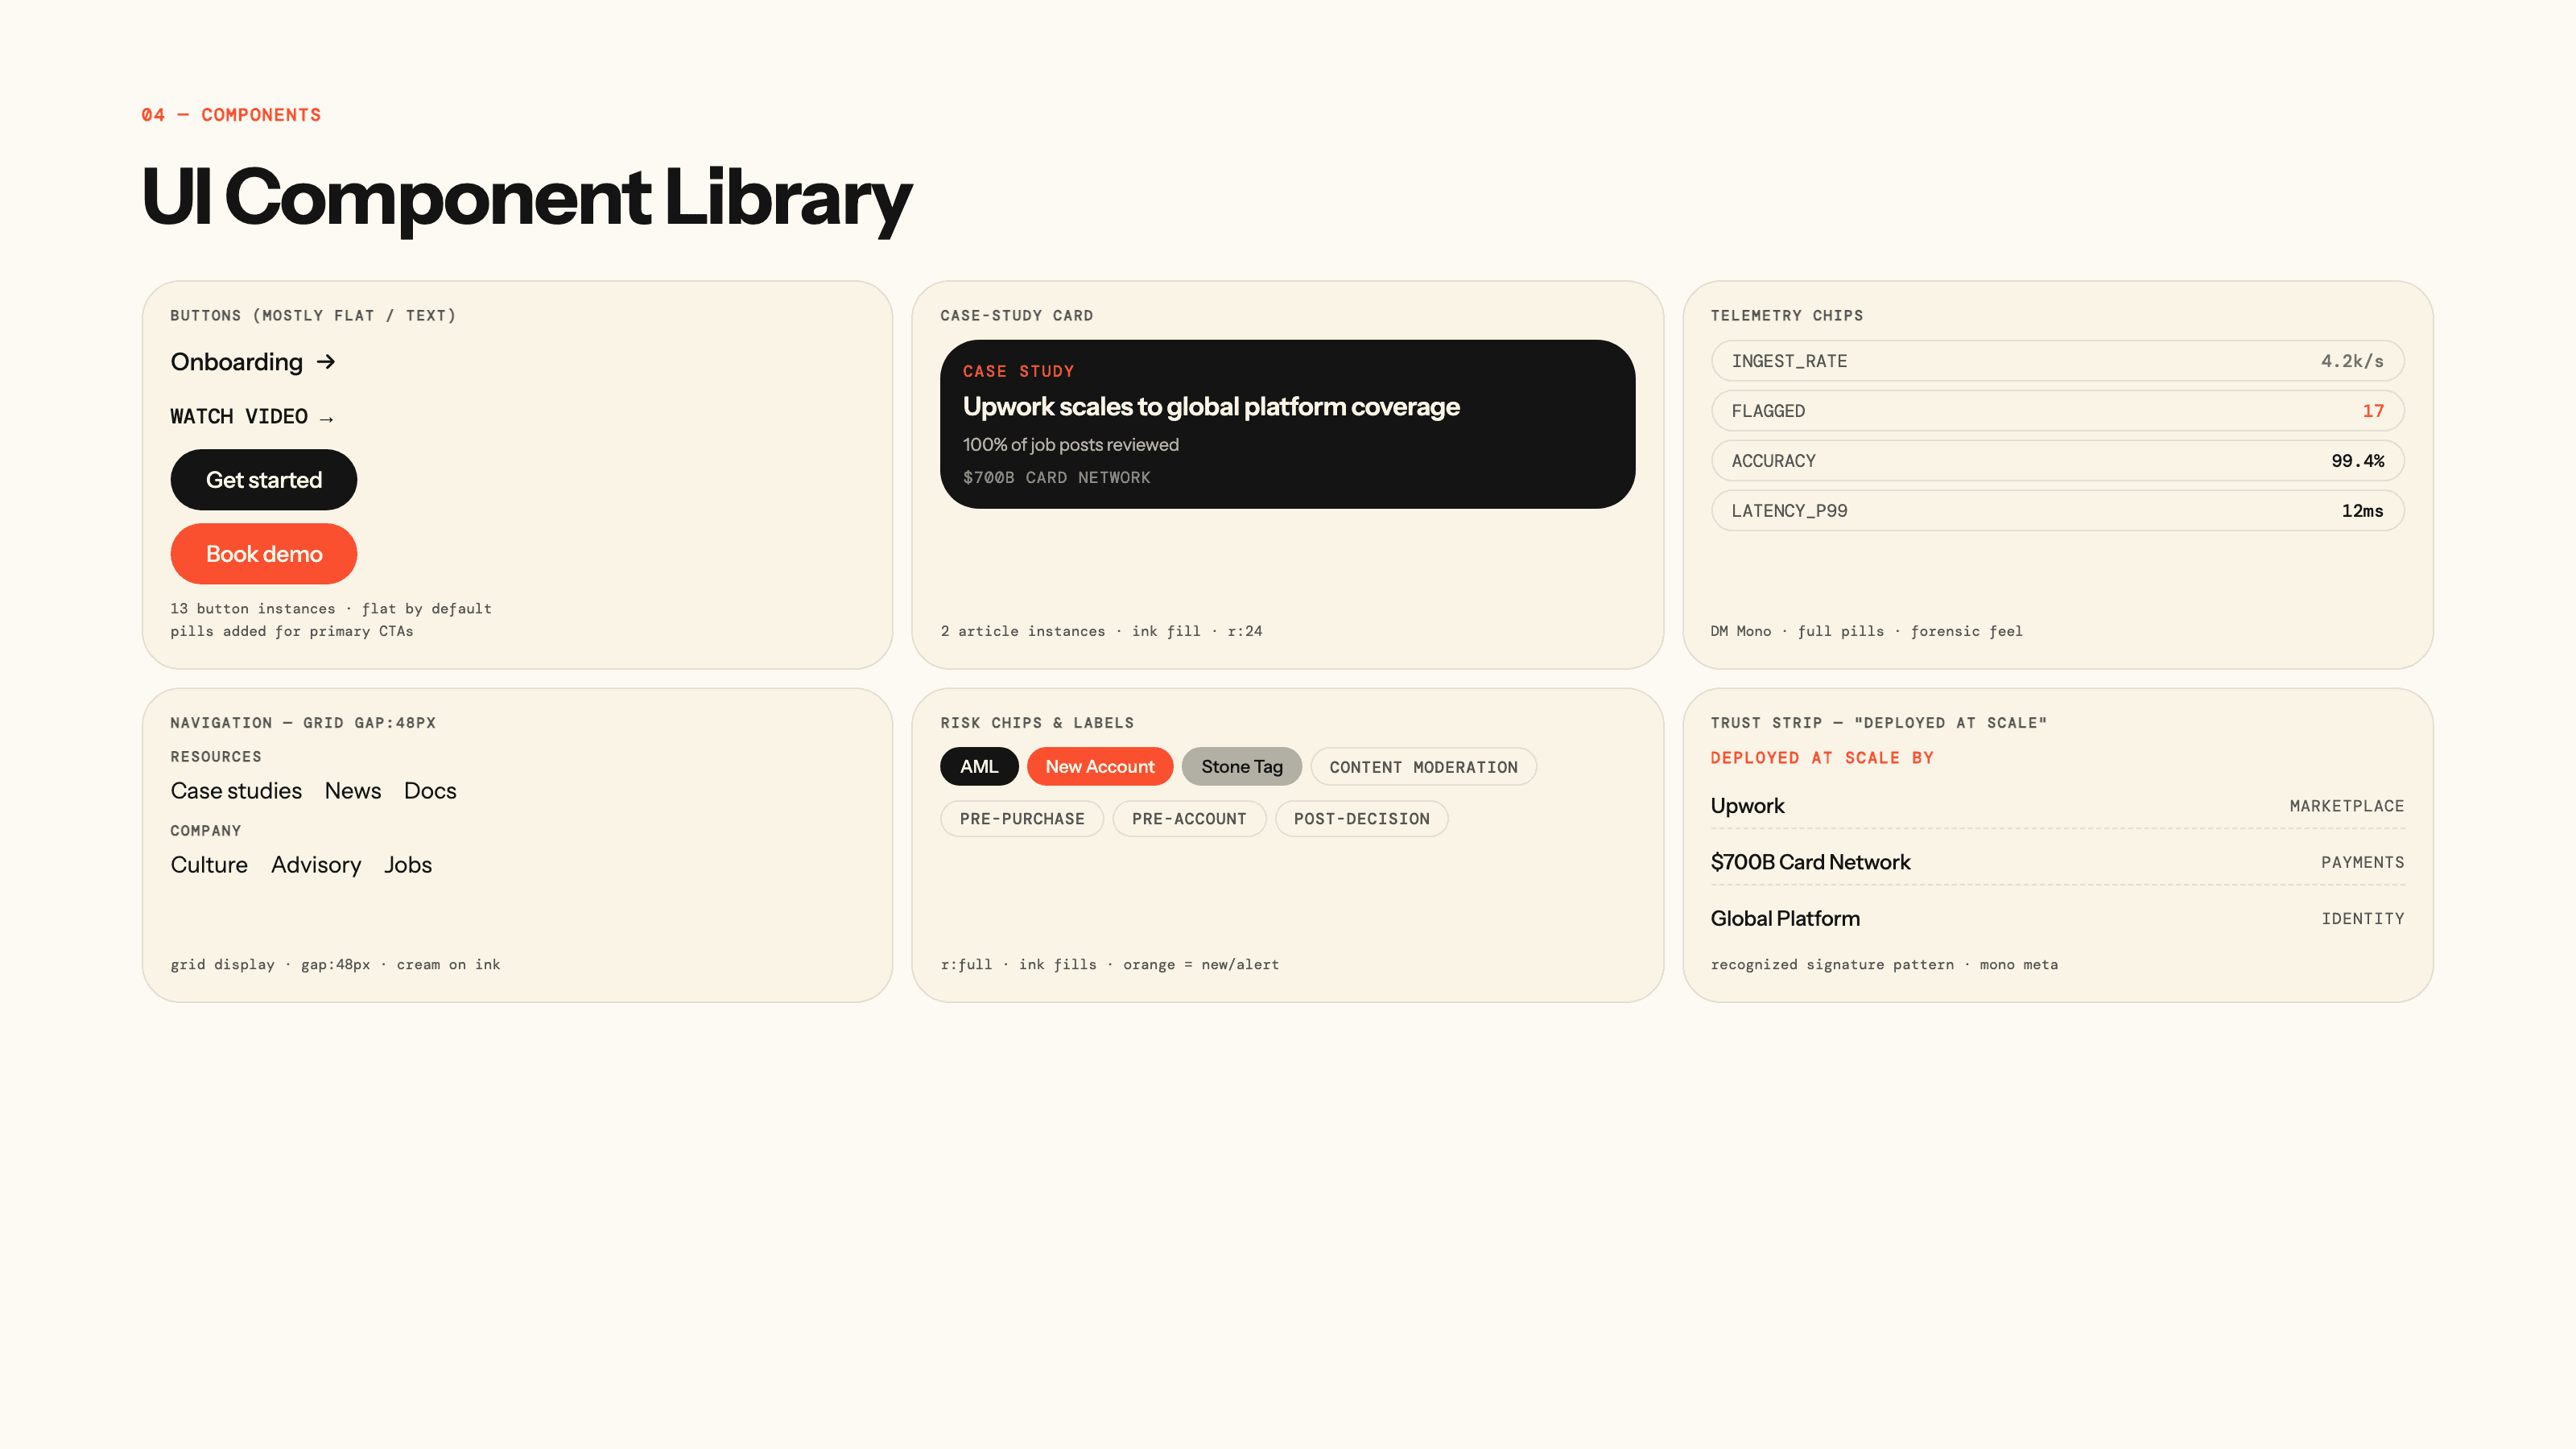This screenshot has width=2576, height=1449.
Task: Click the Global Platform trust row
Action: pyautogui.click(x=2057, y=919)
